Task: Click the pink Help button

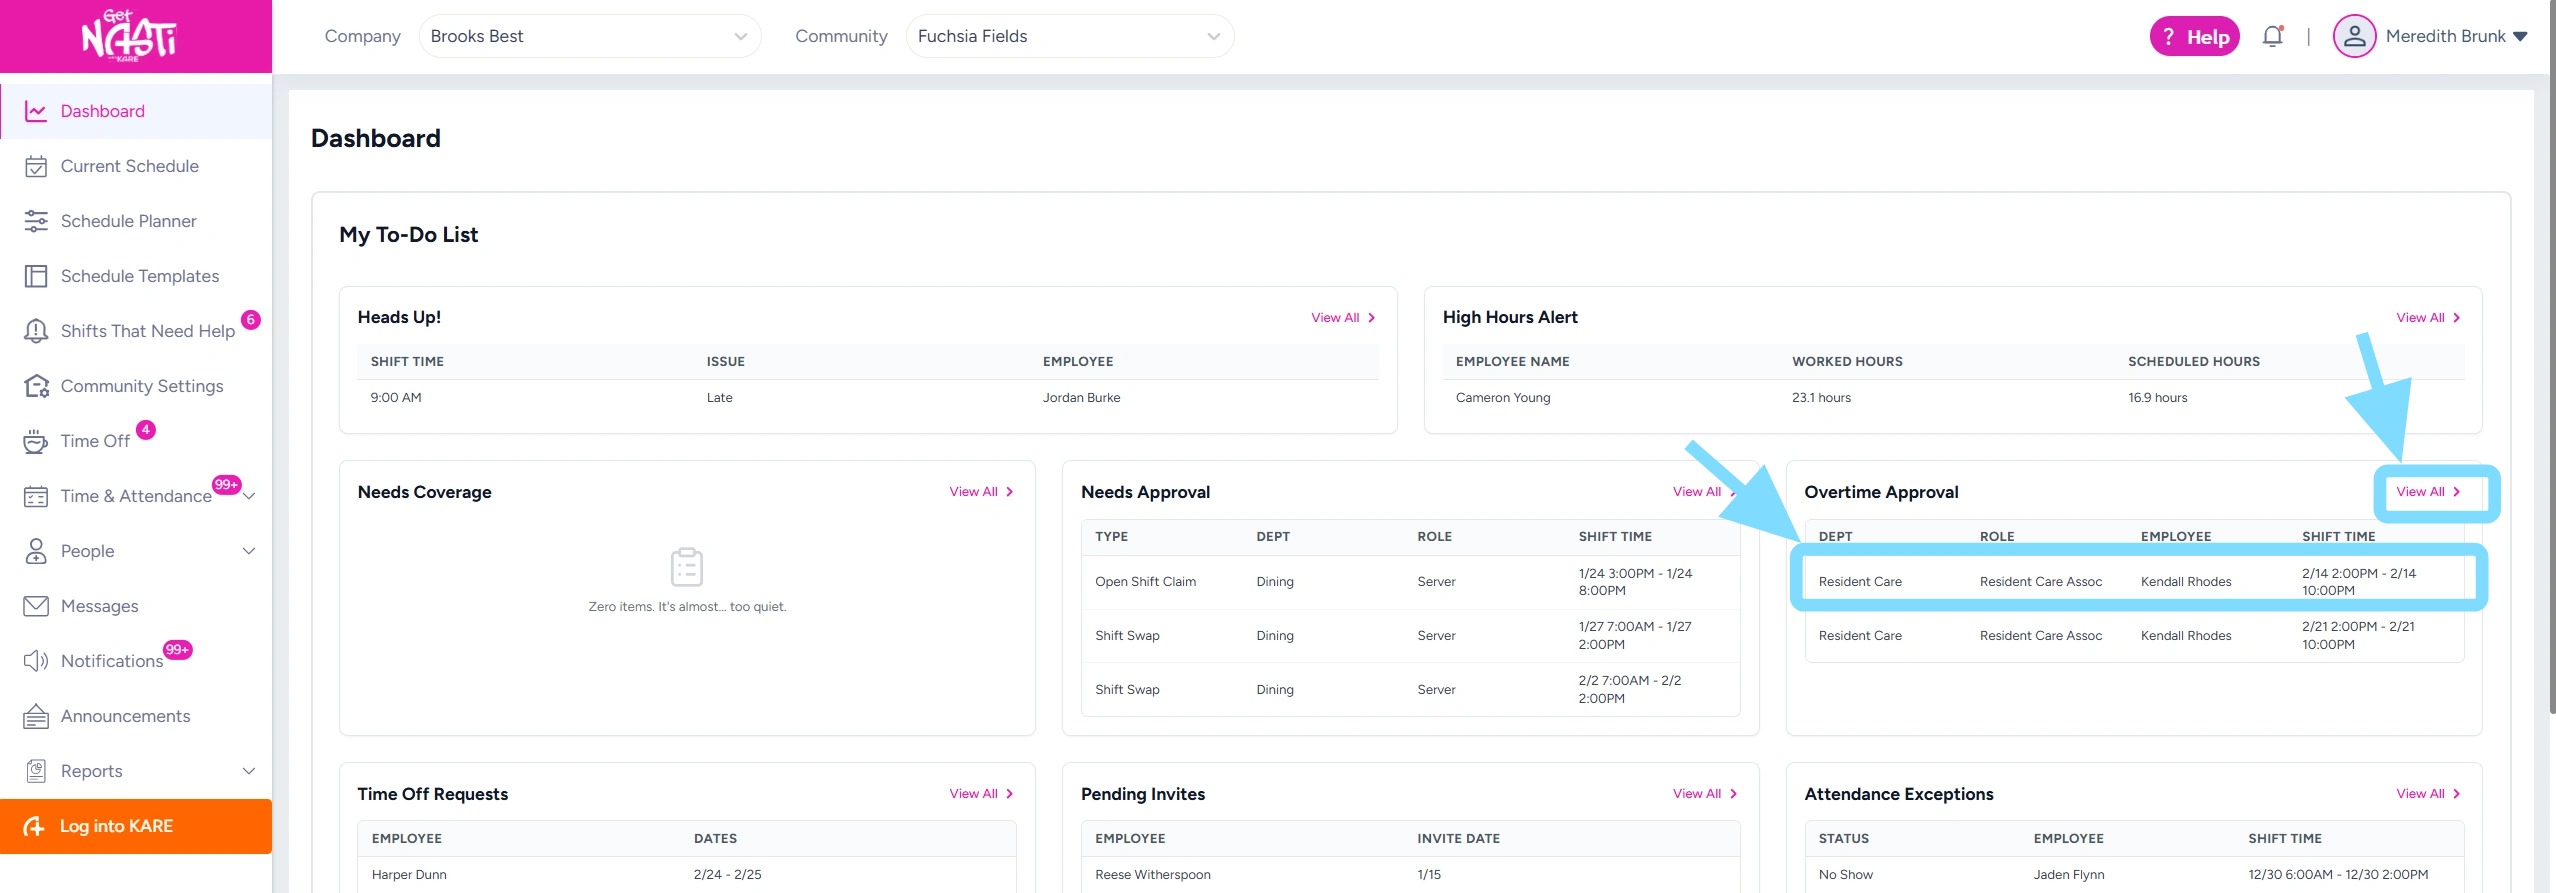Action: tap(2194, 37)
